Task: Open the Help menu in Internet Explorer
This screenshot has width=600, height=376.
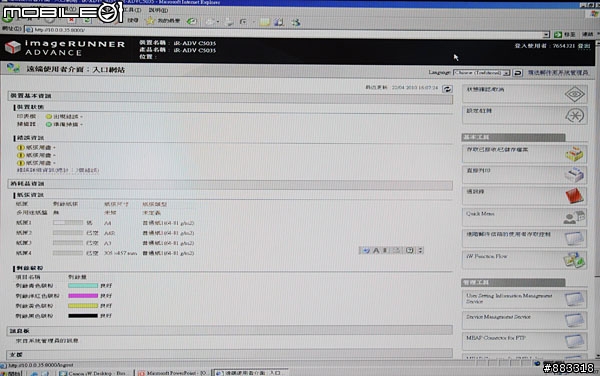Action: 158,10
